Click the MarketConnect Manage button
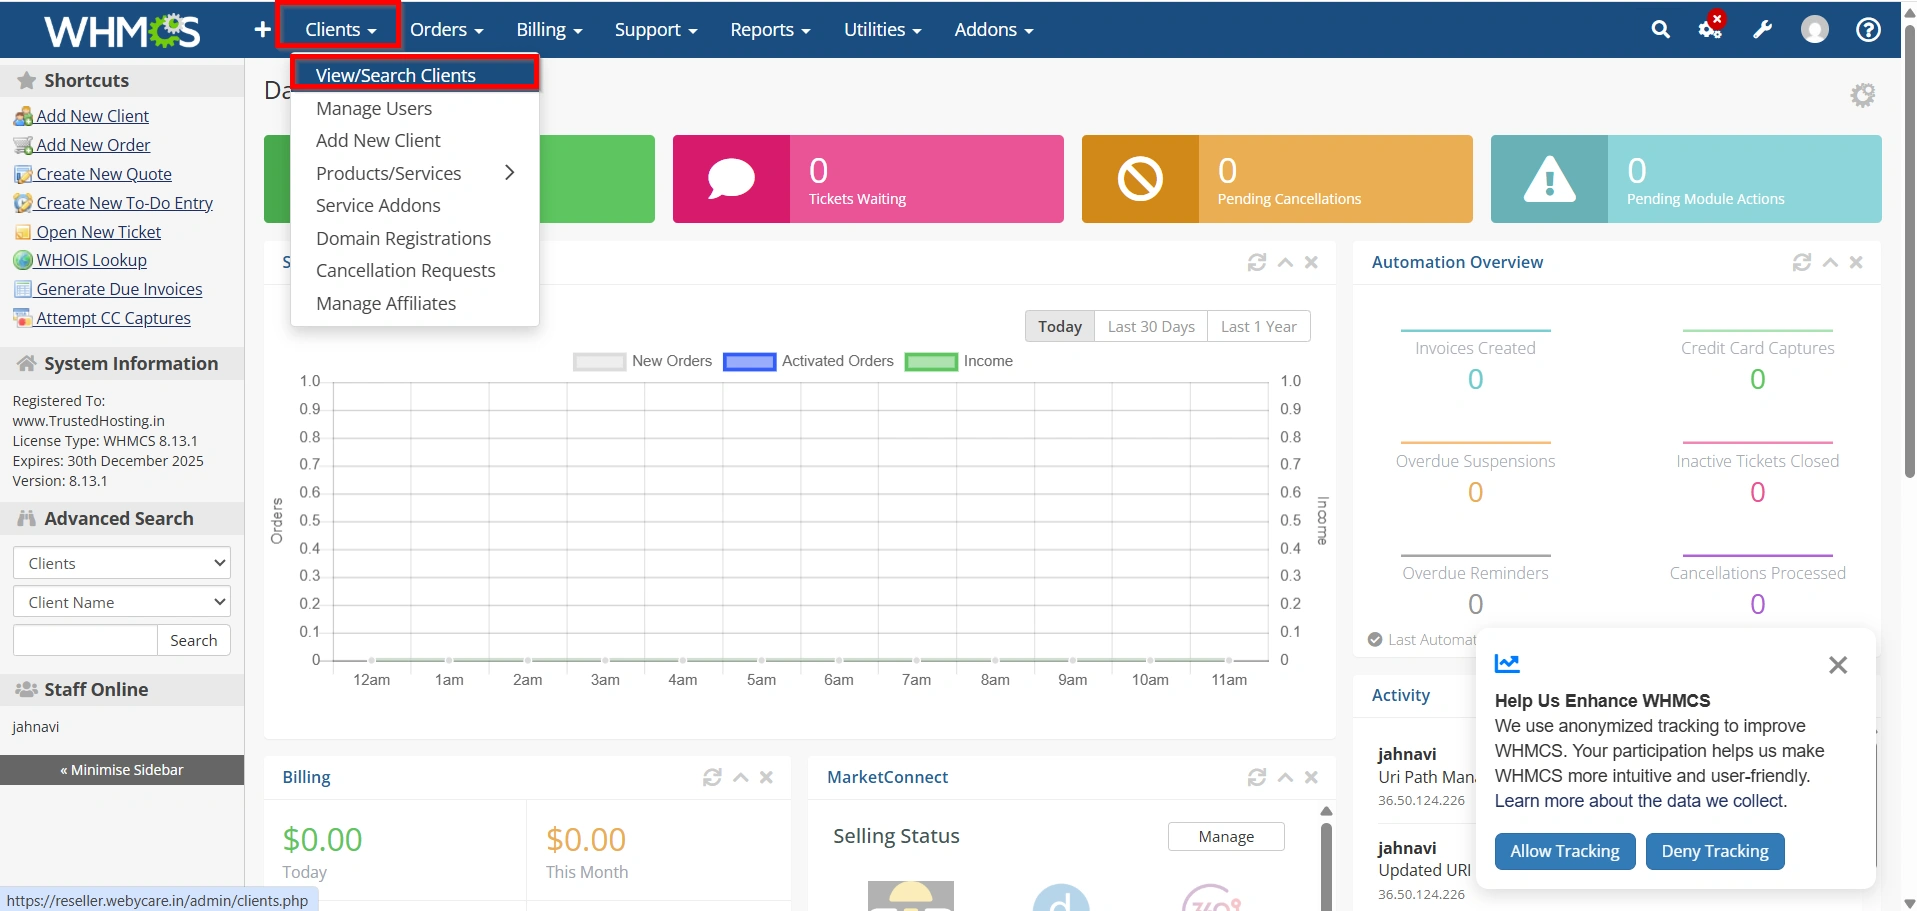 click(x=1226, y=837)
